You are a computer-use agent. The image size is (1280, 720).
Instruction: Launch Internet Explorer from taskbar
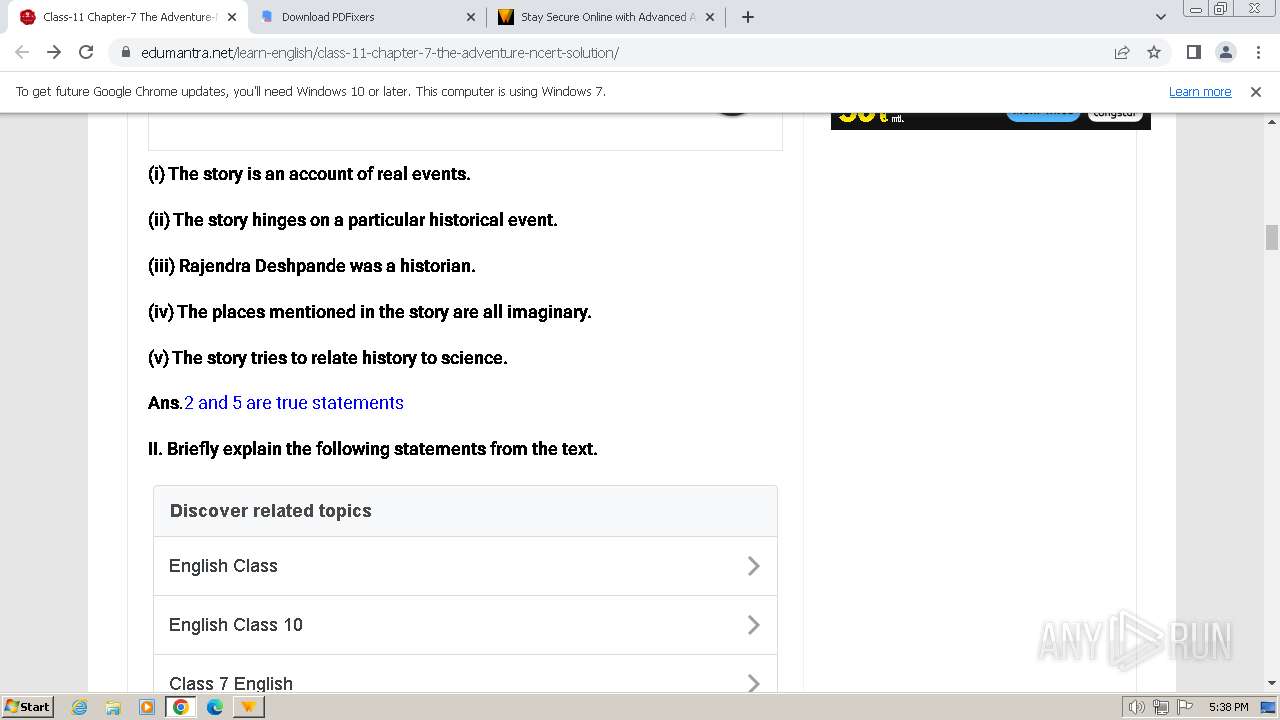[80, 707]
